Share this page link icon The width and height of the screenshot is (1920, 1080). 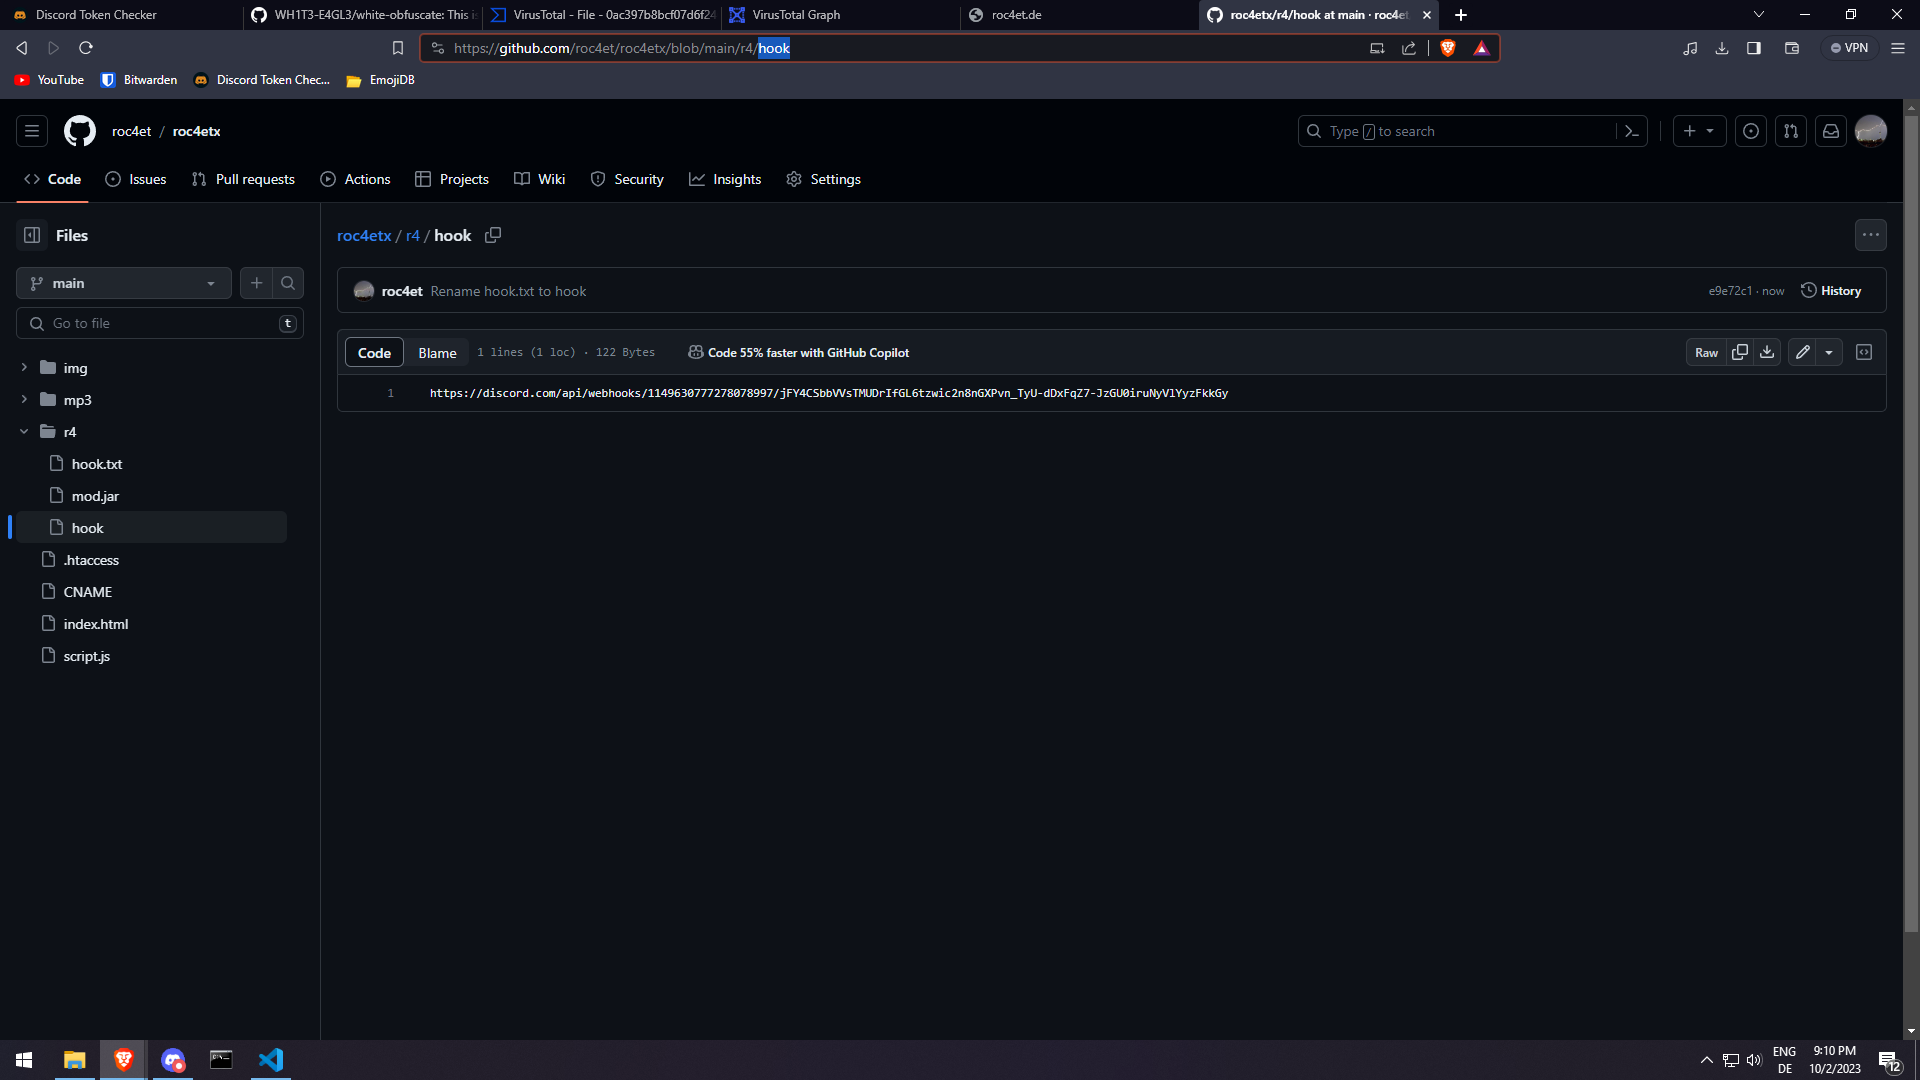pyautogui.click(x=1409, y=48)
